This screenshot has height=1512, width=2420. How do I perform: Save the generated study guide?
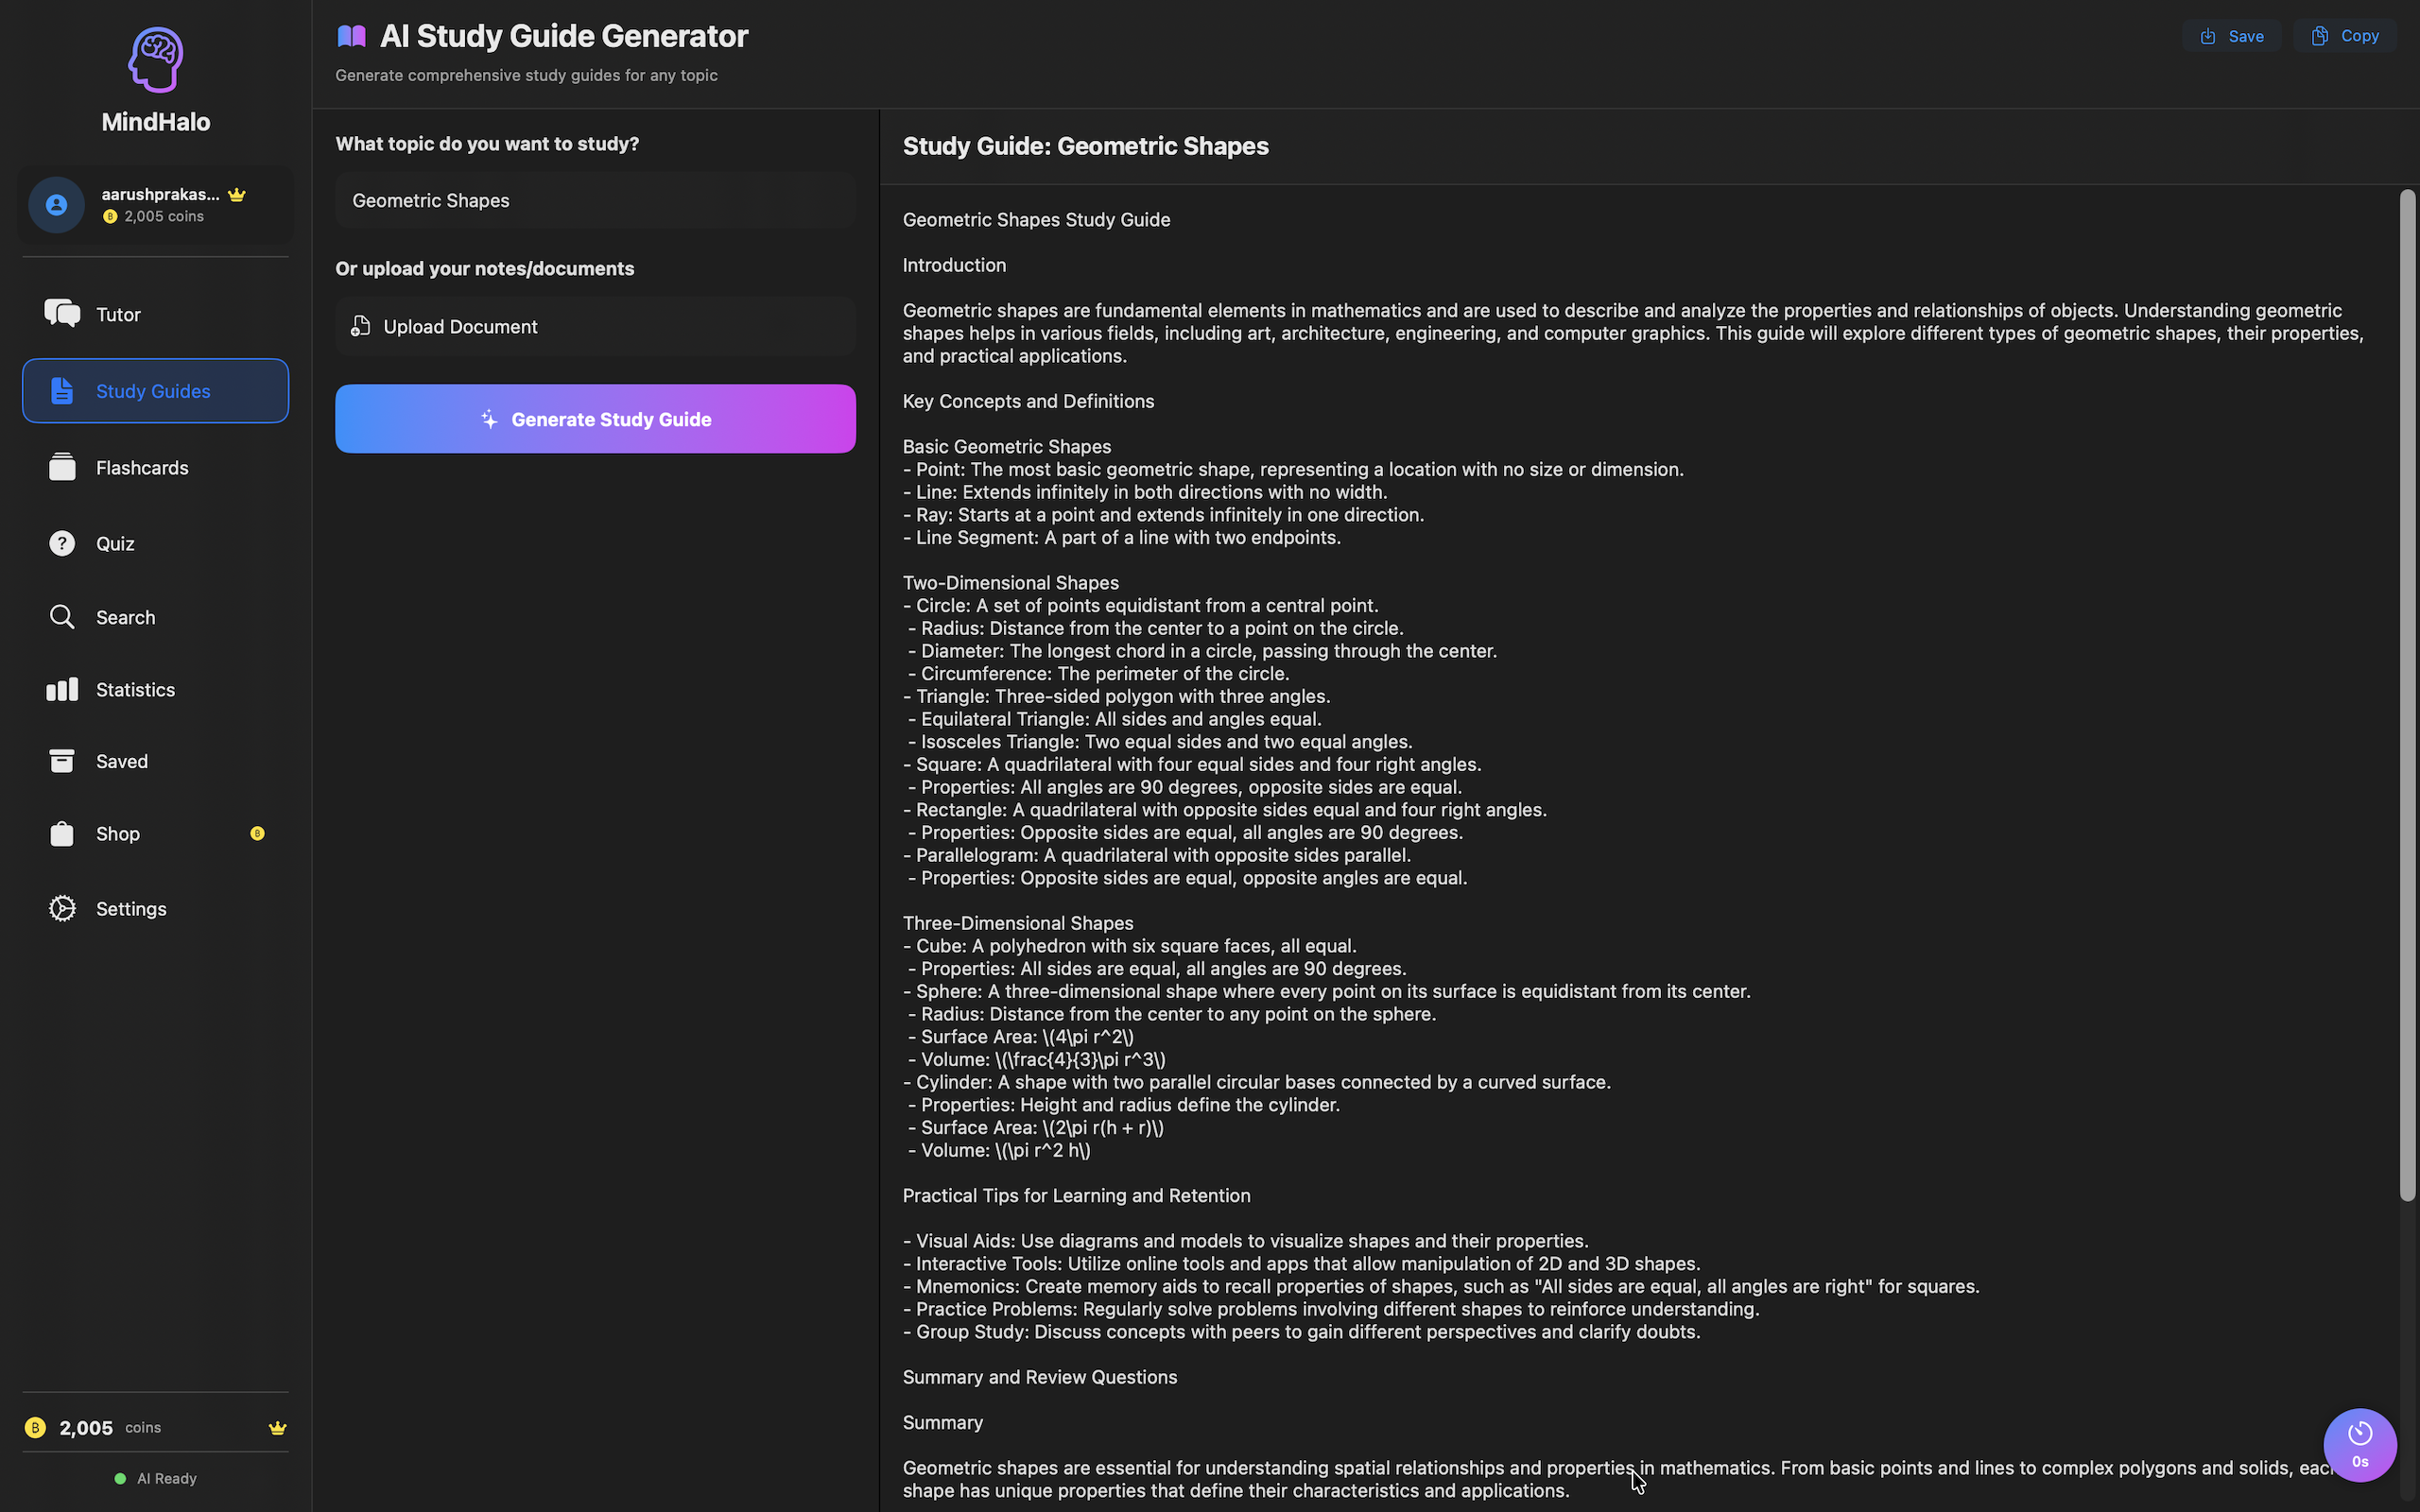pos(2231,35)
